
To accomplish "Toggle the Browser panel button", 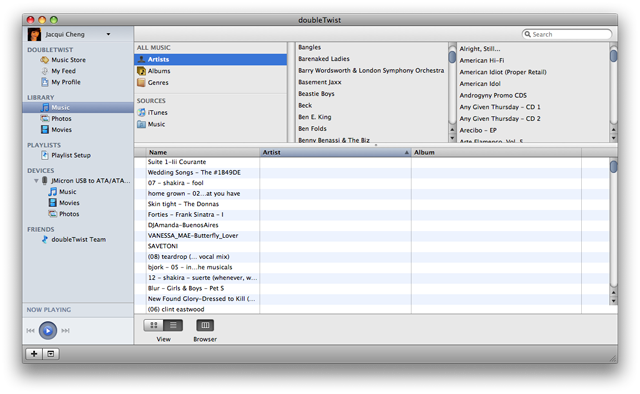I will pos(205,325).
